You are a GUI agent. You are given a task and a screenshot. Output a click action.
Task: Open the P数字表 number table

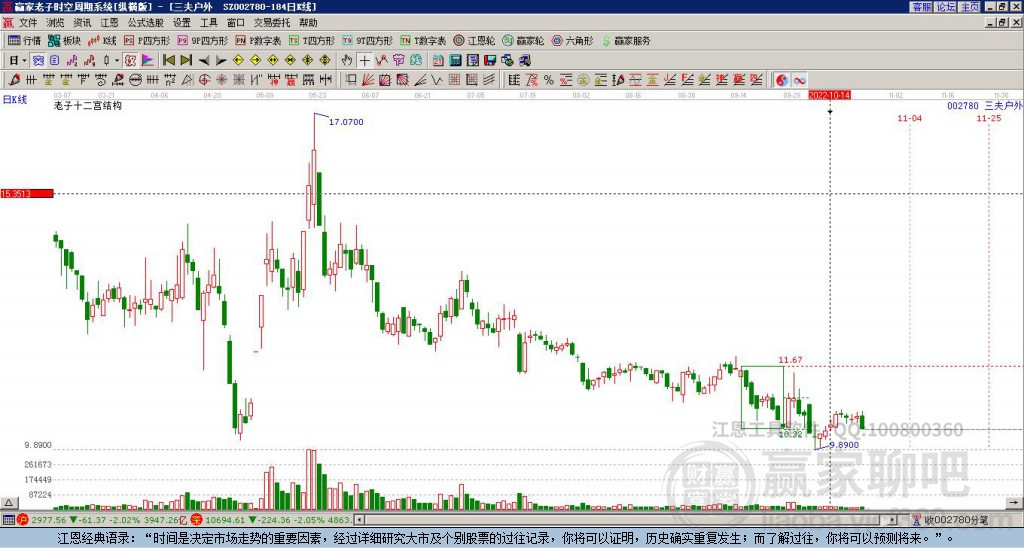point(258,40)
